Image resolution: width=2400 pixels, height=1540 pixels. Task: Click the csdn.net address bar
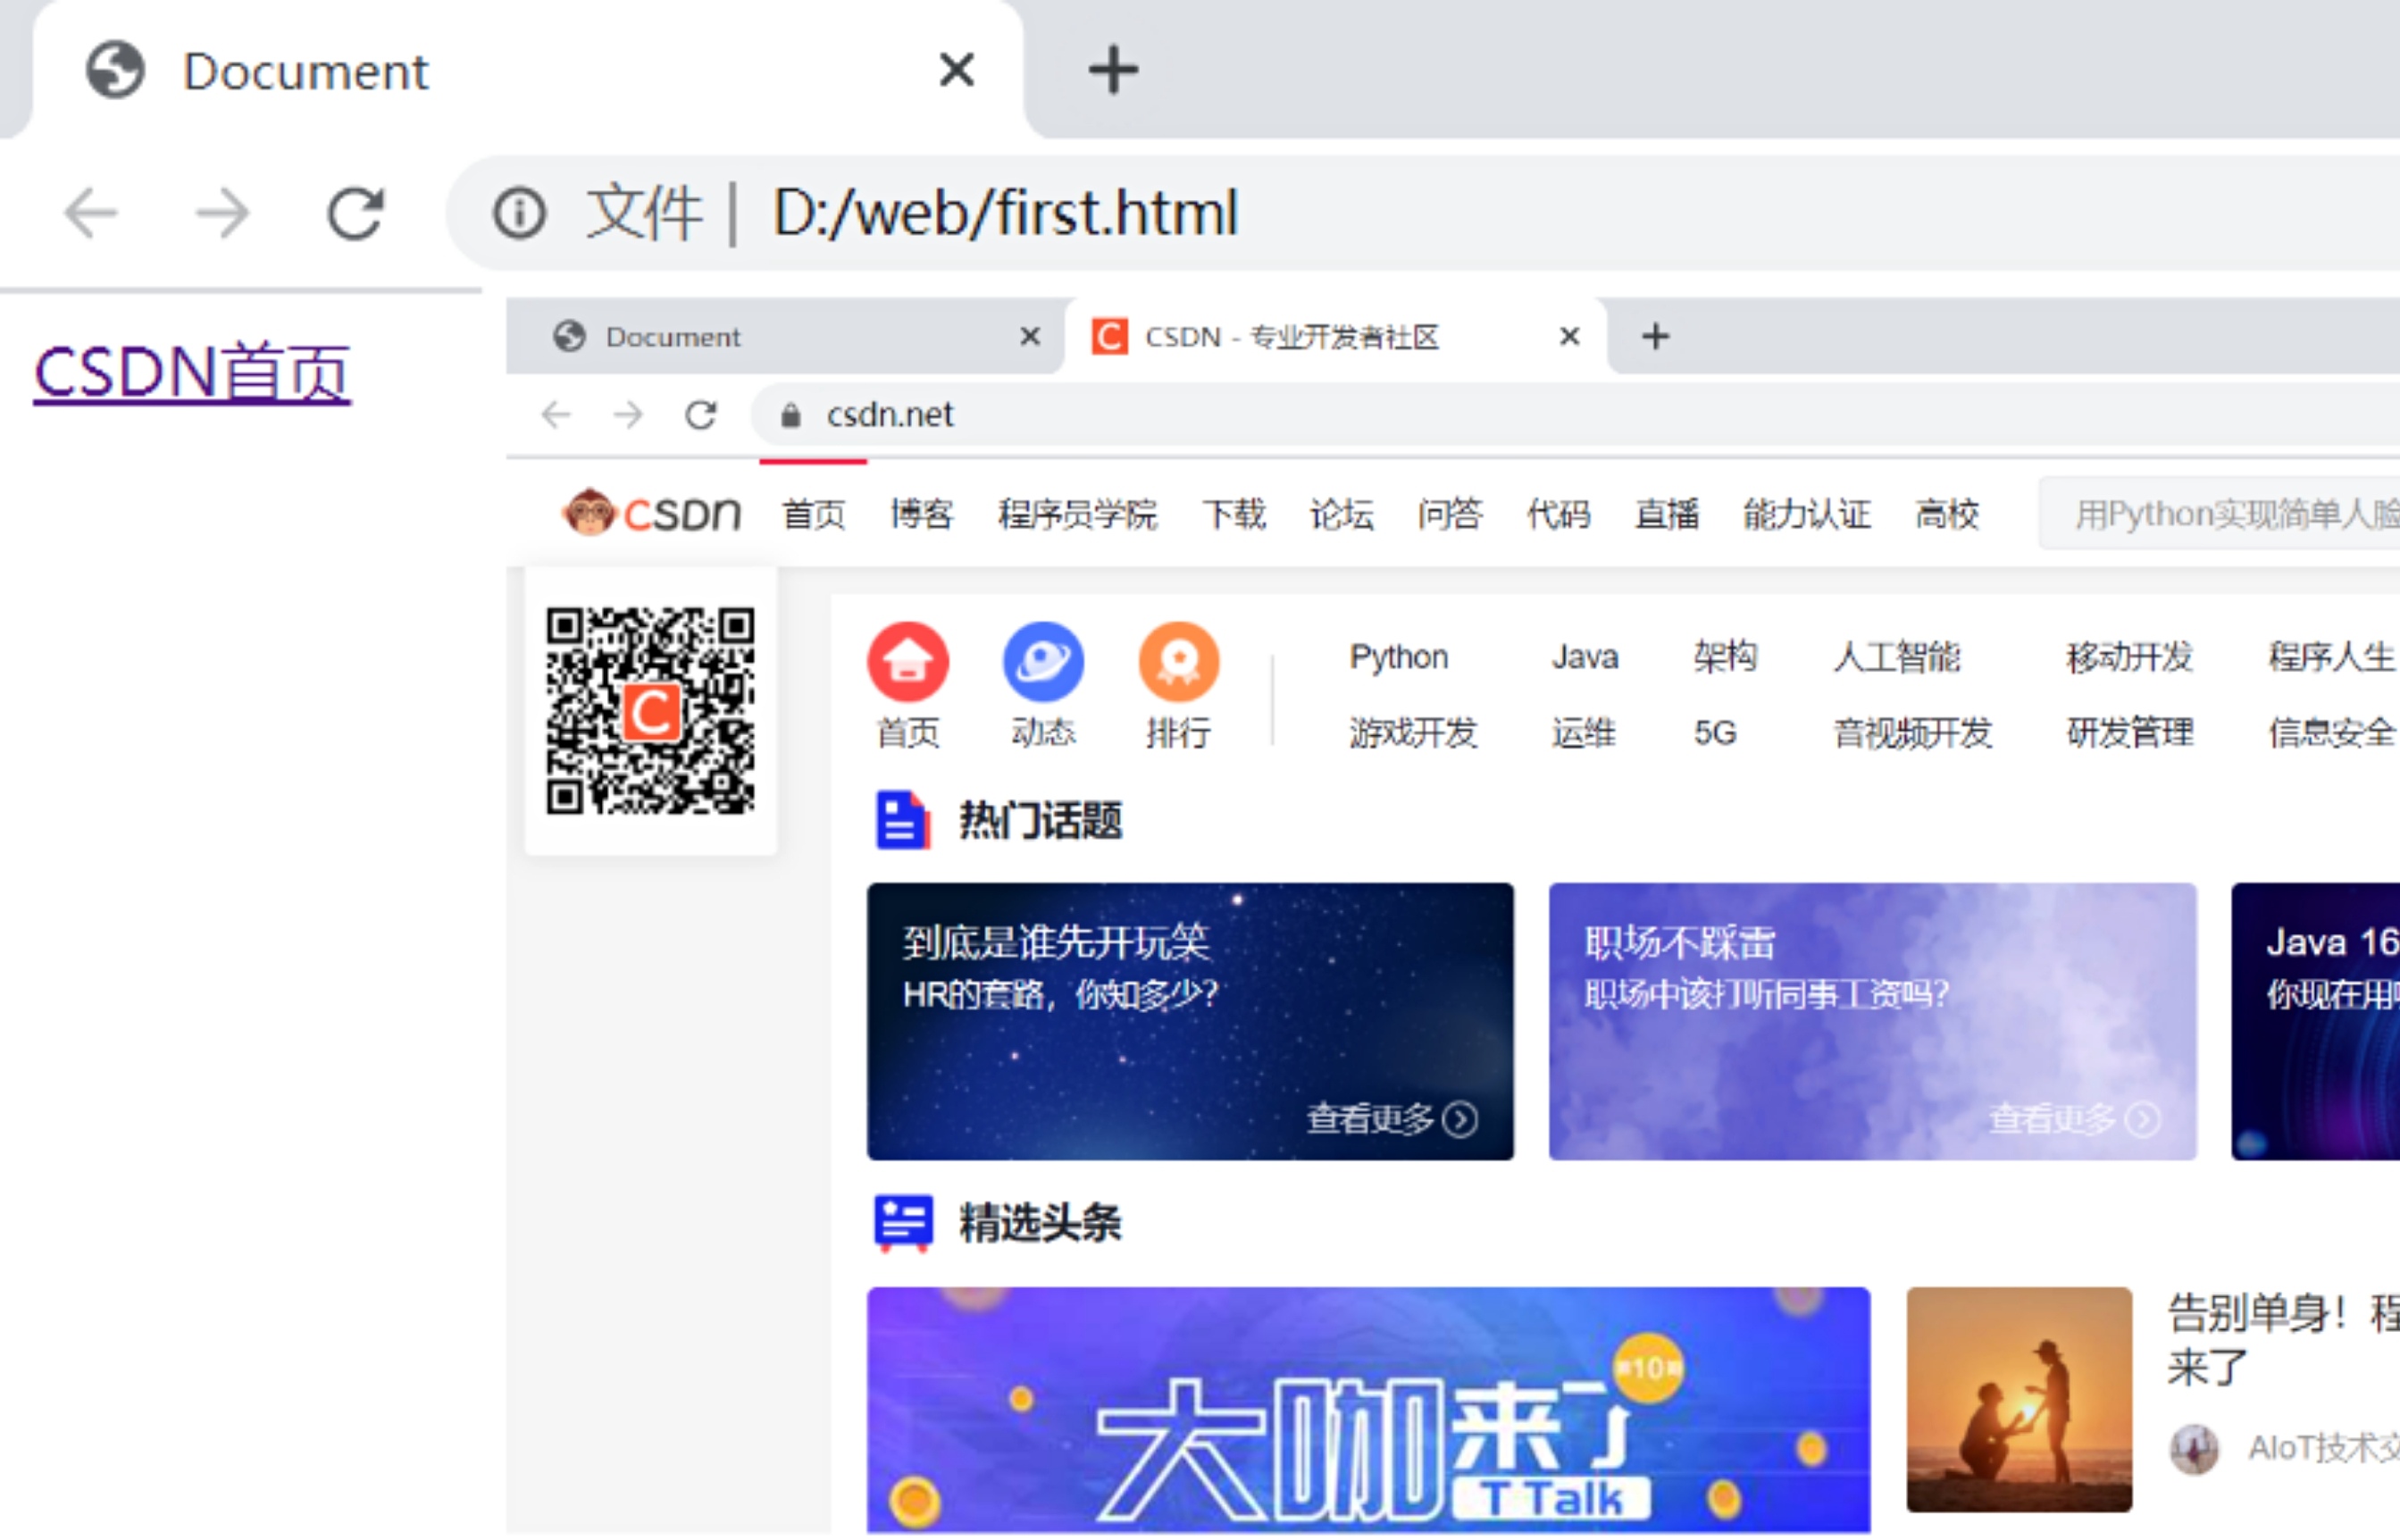tap(1575, 414)
